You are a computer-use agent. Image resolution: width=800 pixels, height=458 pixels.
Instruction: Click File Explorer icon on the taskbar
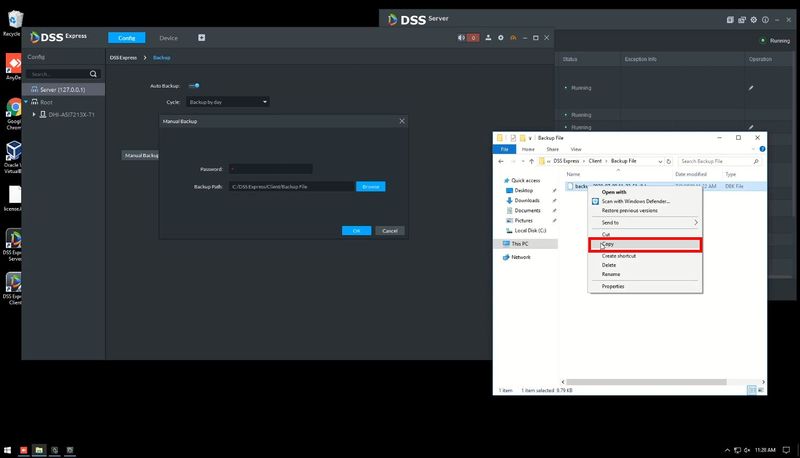39,450
